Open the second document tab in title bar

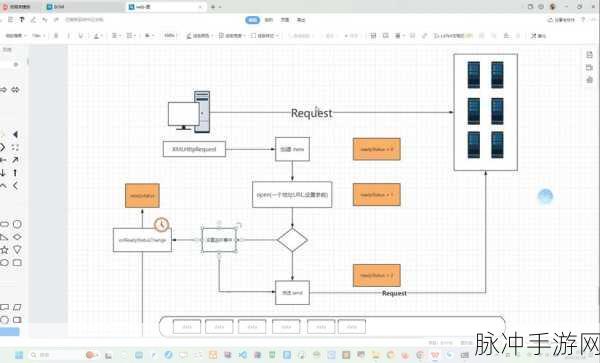click(55, 7)
